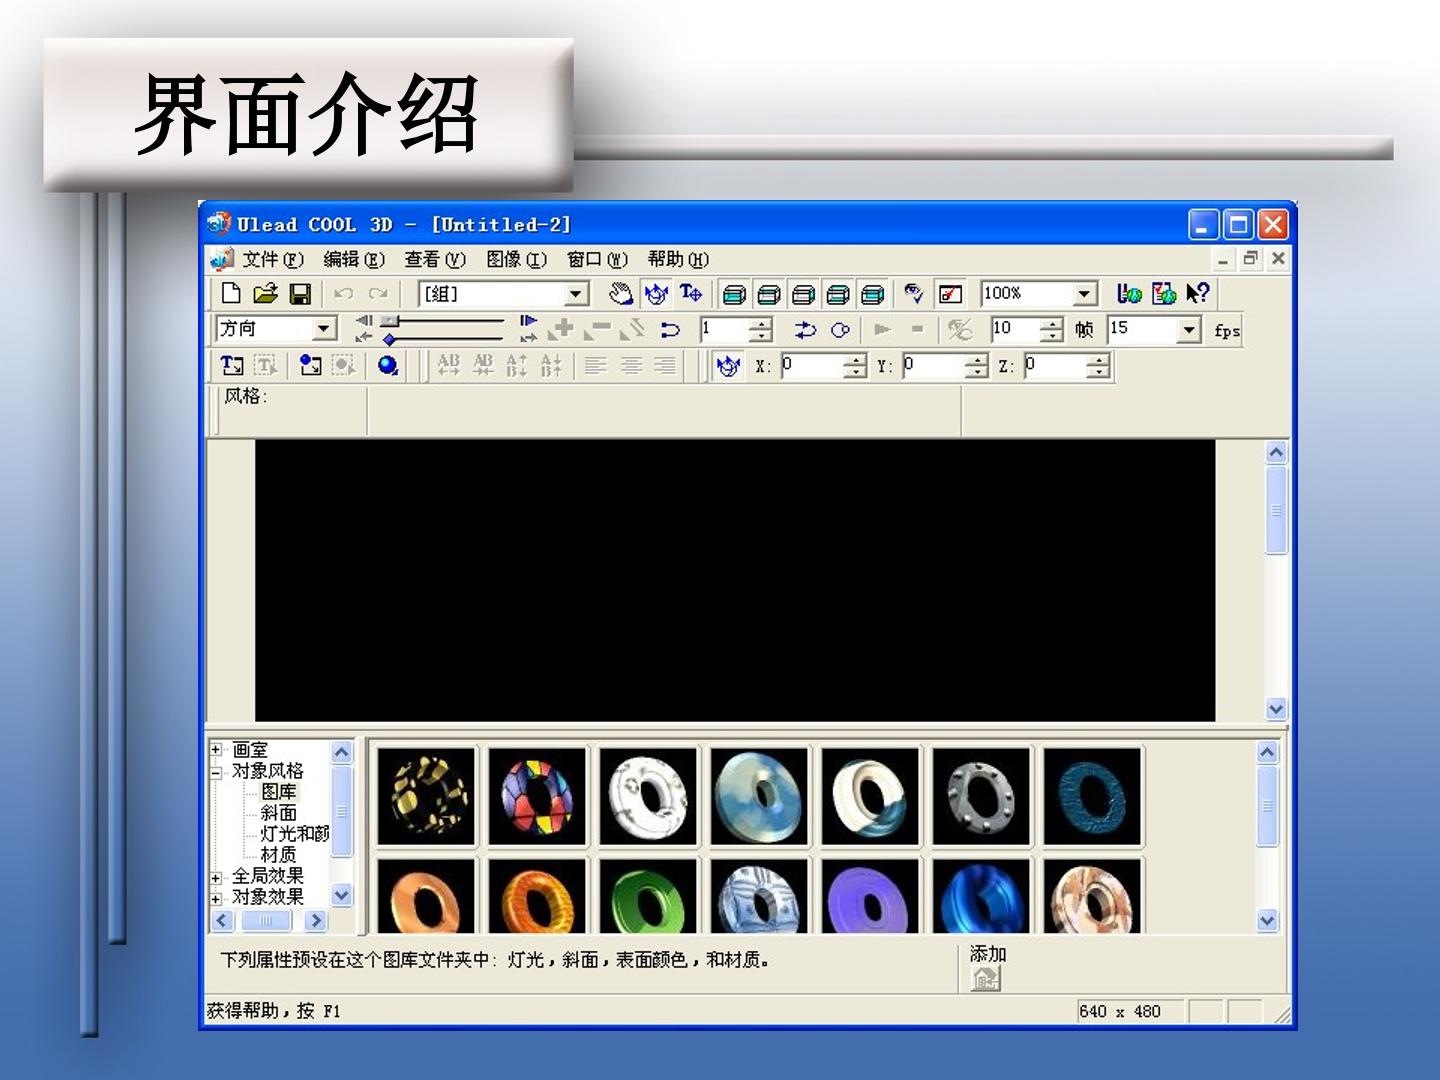
Task: Click the red-marked panel icon before the zoom box
Action: 950,294
